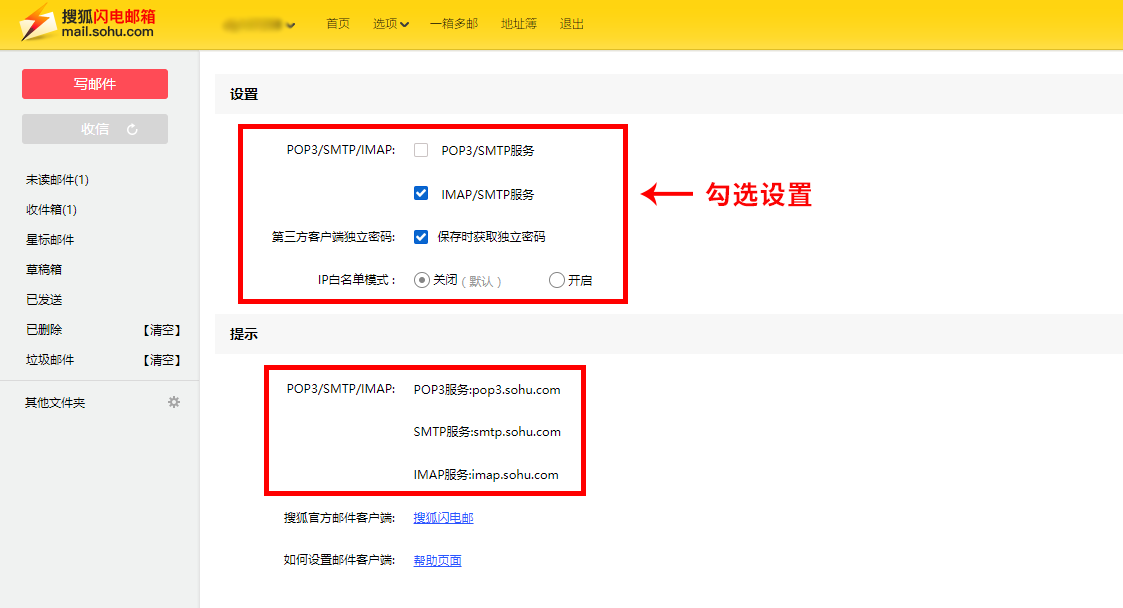
Task: Click the 提示 section heading
Action: tap(244, 334)
